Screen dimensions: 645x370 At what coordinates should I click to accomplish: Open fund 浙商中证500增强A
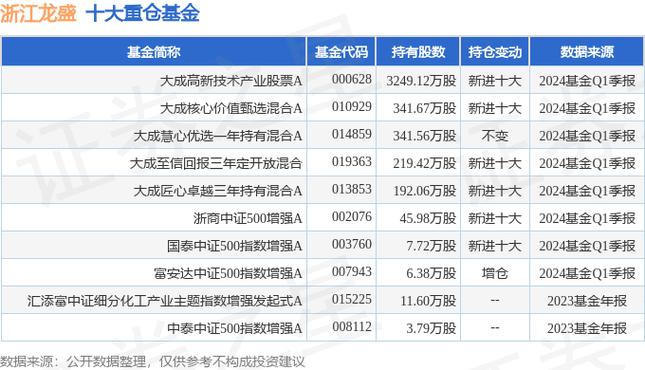pyautogui.click(x=248, y=218)
